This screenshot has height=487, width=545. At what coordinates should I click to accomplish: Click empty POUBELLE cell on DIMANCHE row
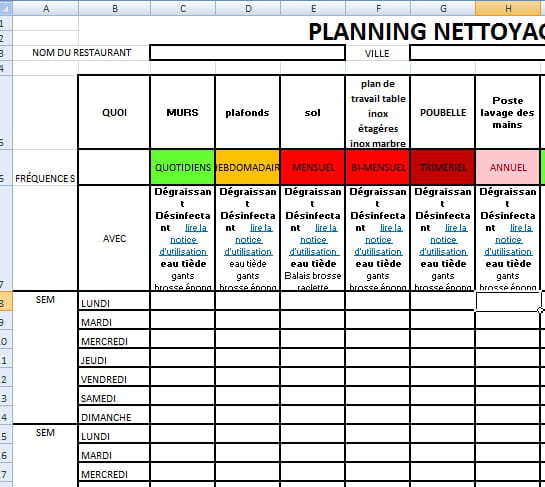click(x=443, y=415)
